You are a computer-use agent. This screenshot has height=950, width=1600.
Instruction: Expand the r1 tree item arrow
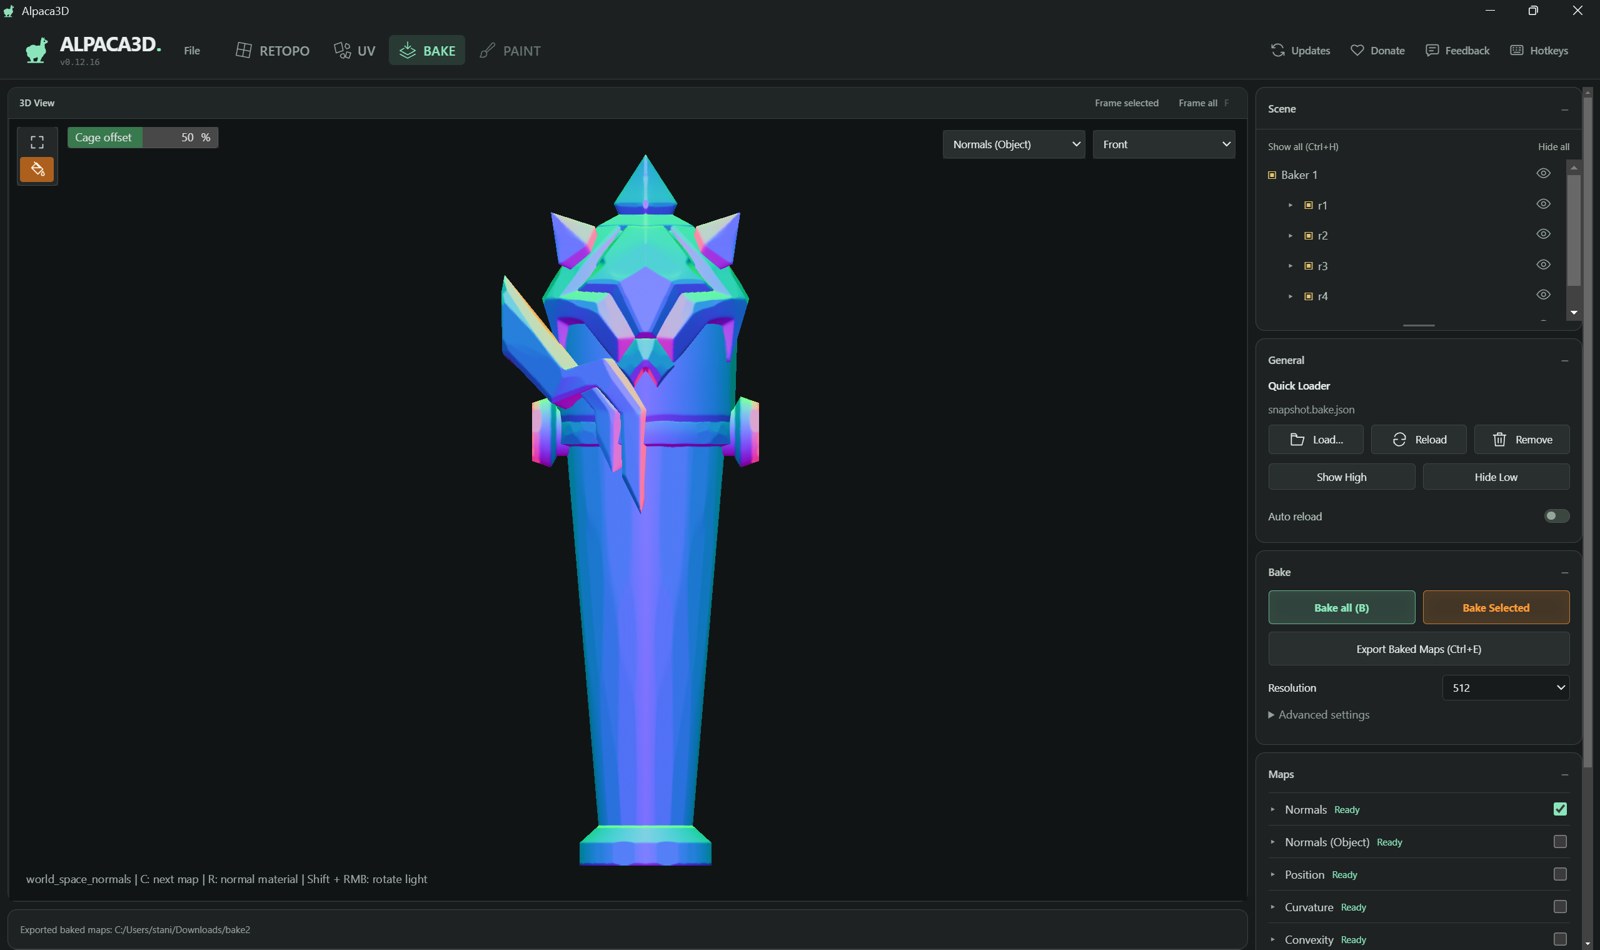1290,205
